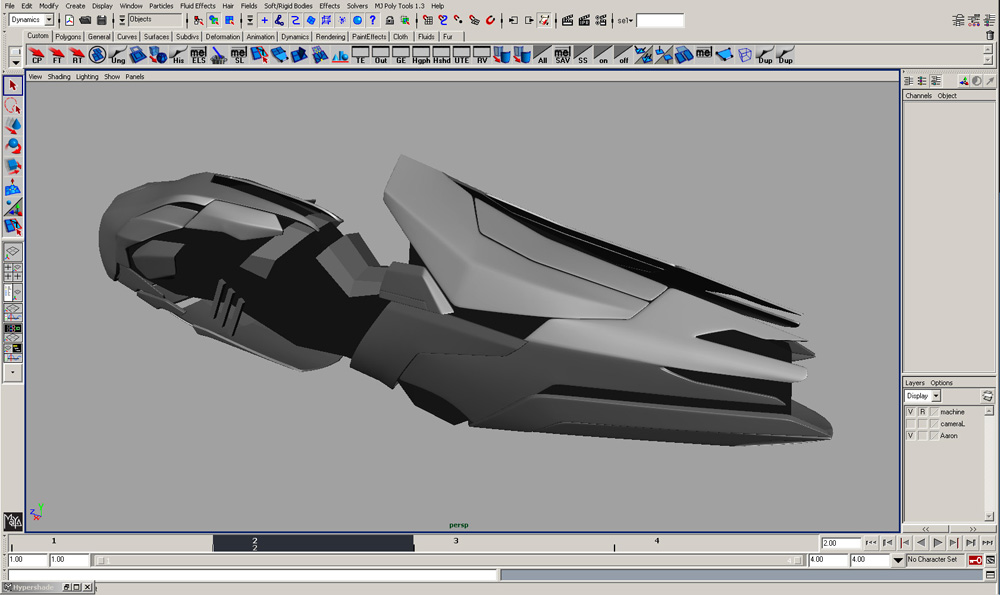Click the Options menu in layer editor

tap(941, 383)
